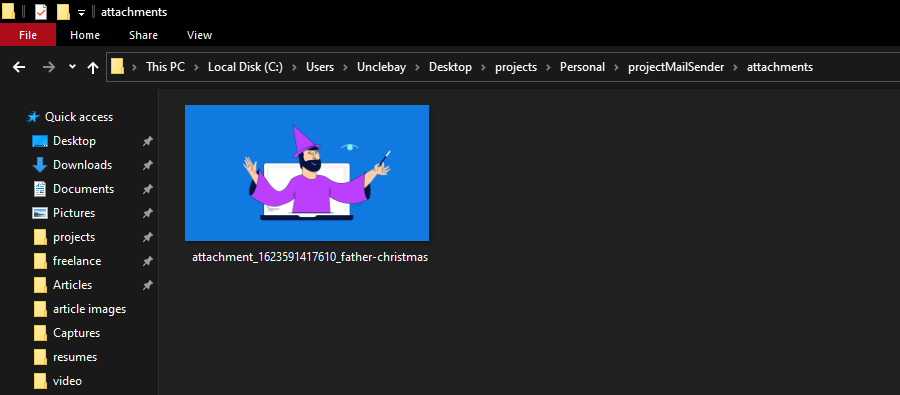The width and height of the screenshot is (900, 395).
Task: Select the wizard image thumbnail
Action: click(307, 173)
